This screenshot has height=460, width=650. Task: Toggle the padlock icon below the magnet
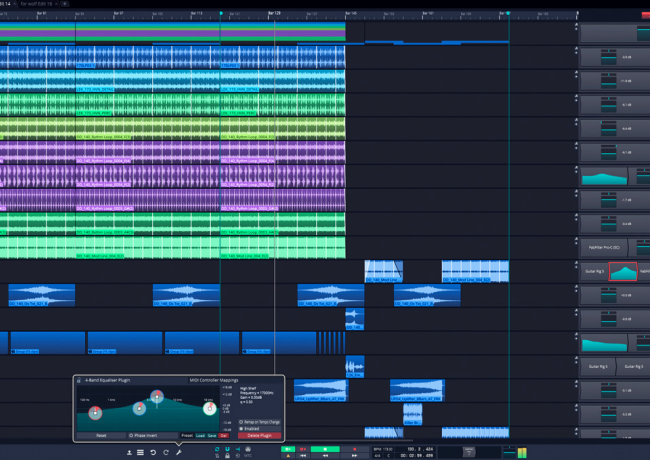[x=227, y=455]
